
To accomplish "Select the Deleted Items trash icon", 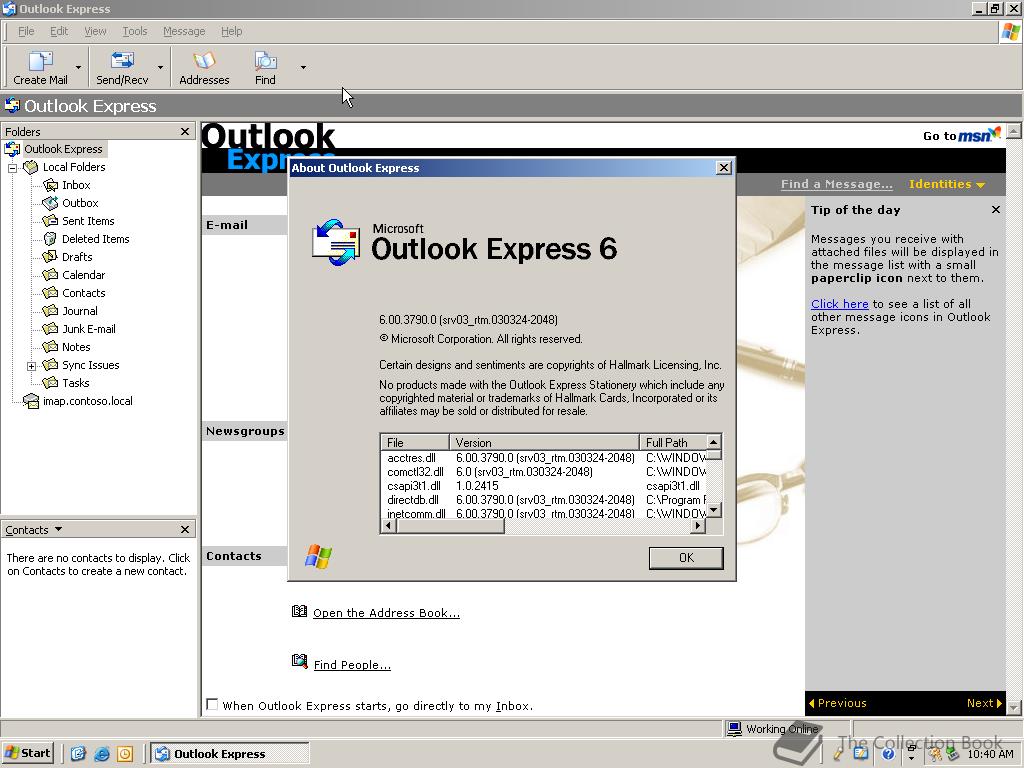I will click(50, 239).
